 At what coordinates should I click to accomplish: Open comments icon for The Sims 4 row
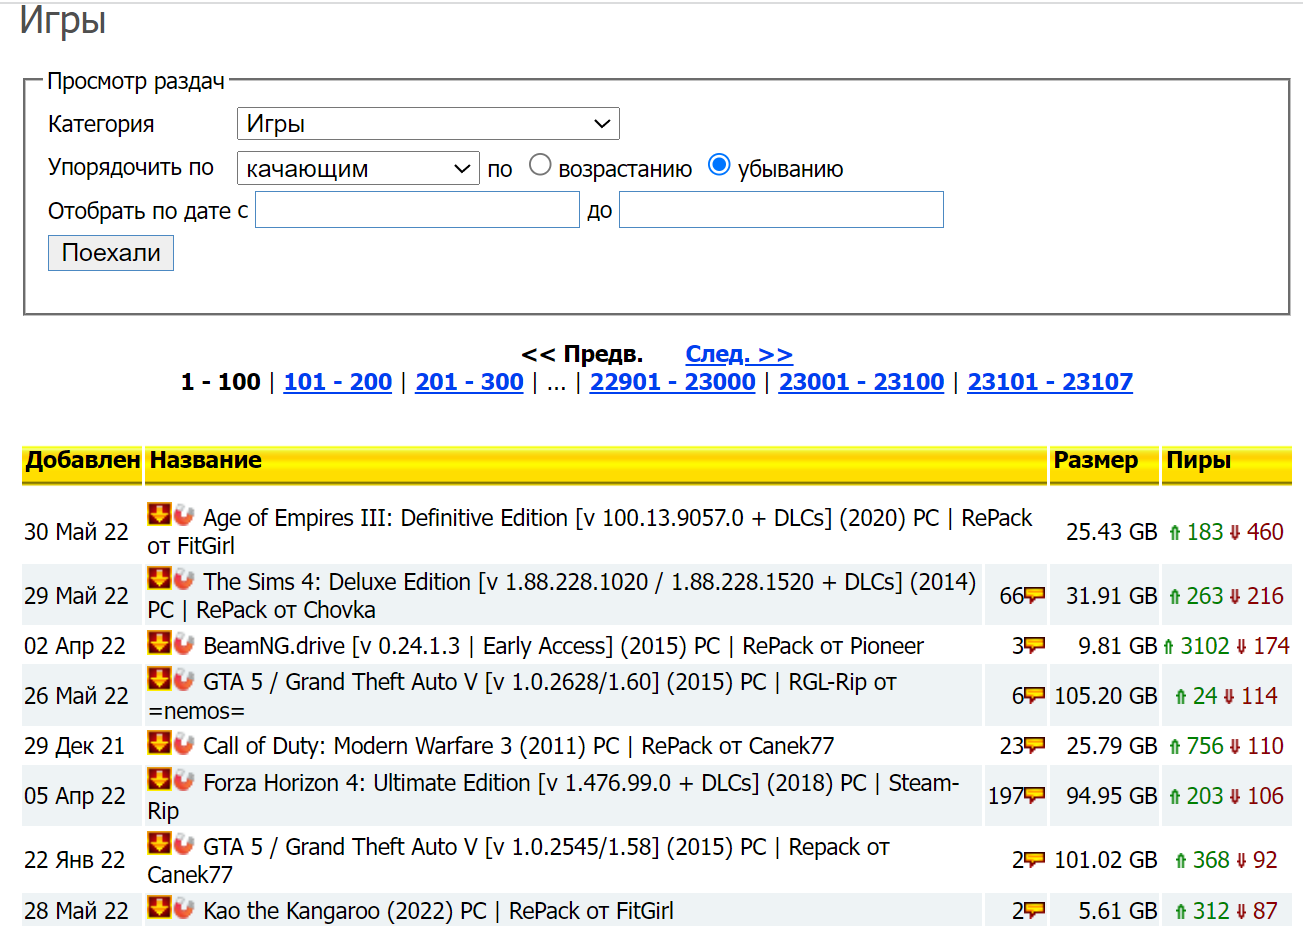(x=1034, y=596)
